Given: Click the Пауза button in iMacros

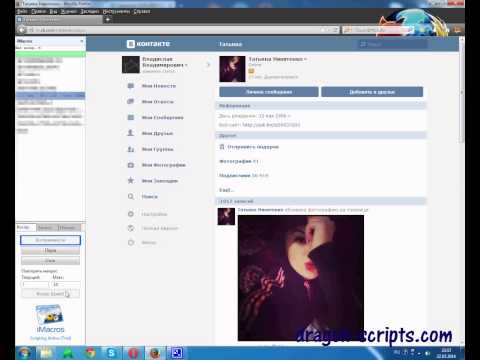Looking at the screenshot, I should 50,250.
